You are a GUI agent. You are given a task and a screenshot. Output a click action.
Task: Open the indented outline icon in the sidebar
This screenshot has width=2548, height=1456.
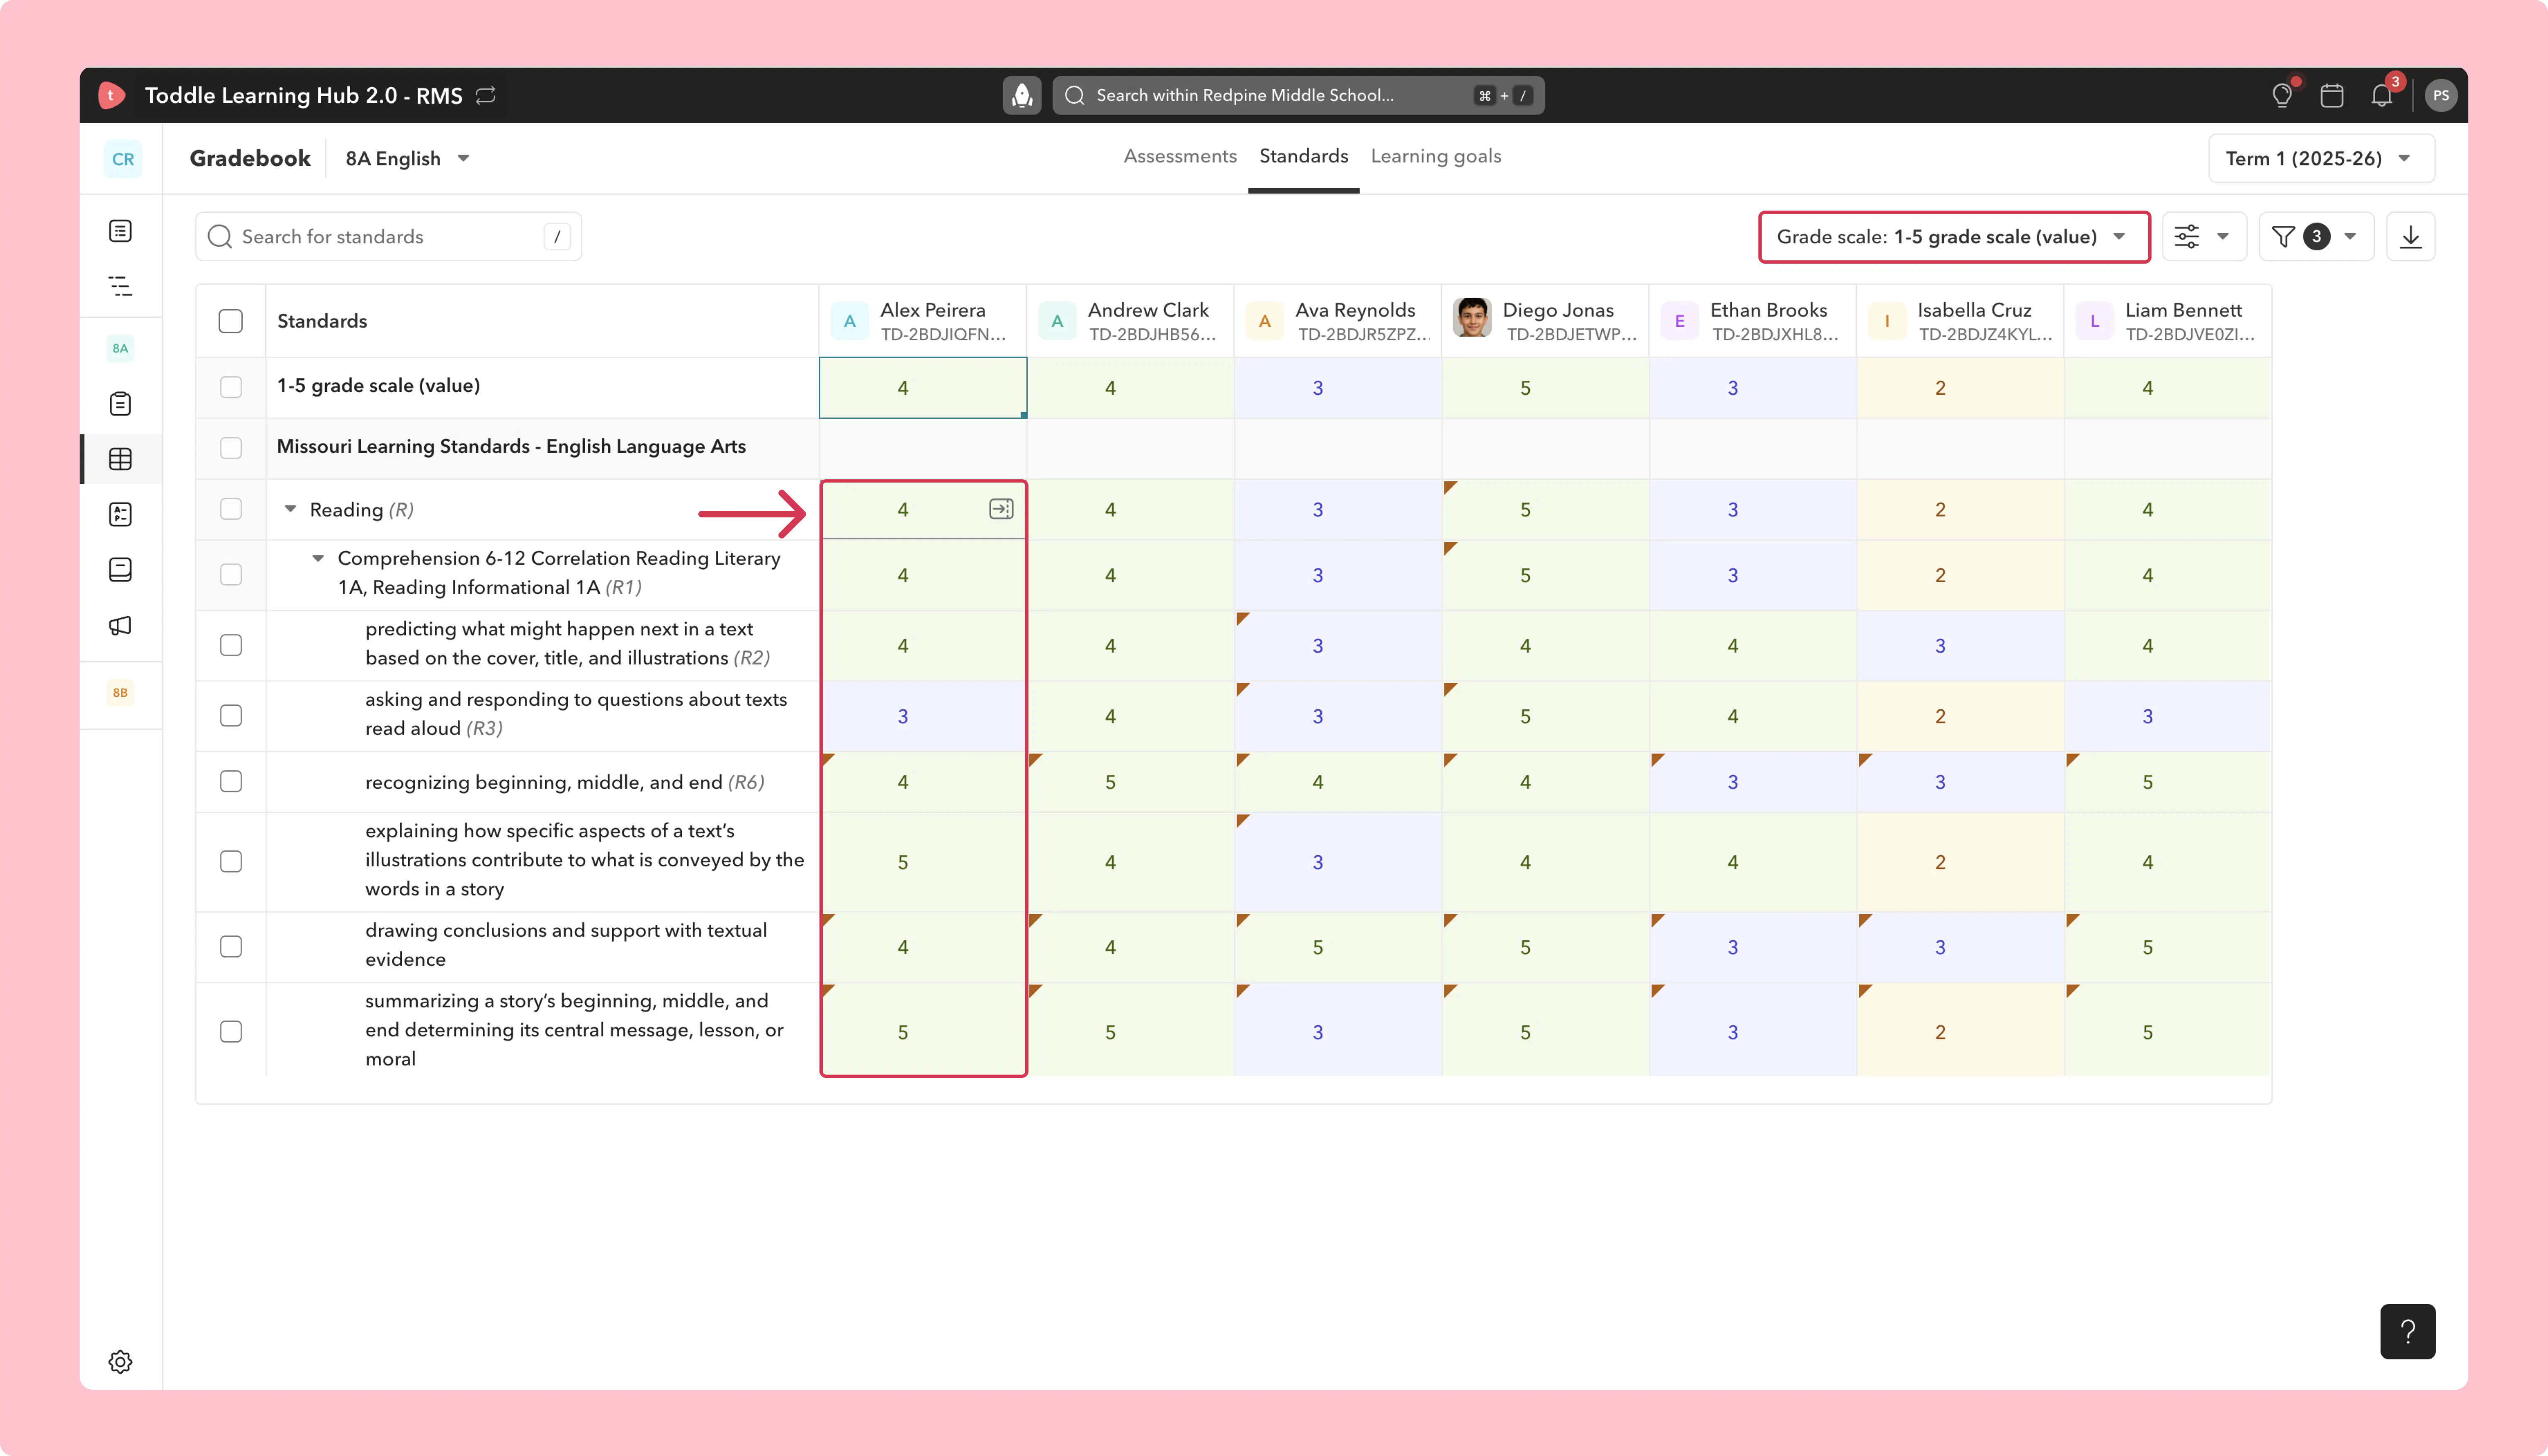(x=120, y=286)
